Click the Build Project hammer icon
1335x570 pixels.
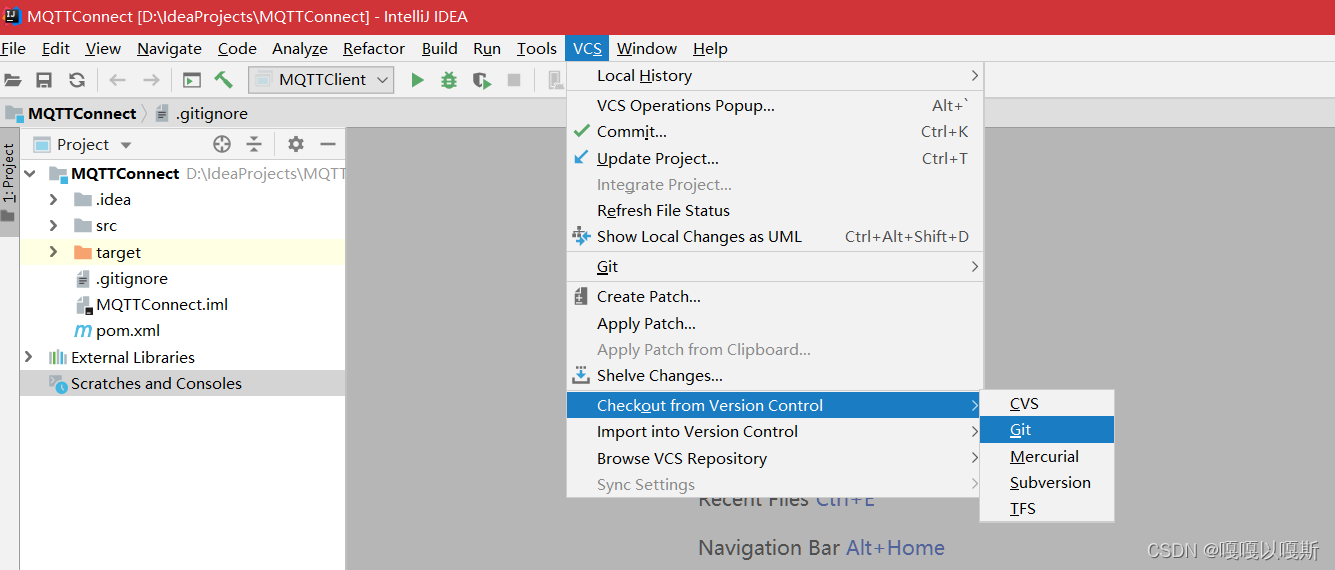[224, 80]
